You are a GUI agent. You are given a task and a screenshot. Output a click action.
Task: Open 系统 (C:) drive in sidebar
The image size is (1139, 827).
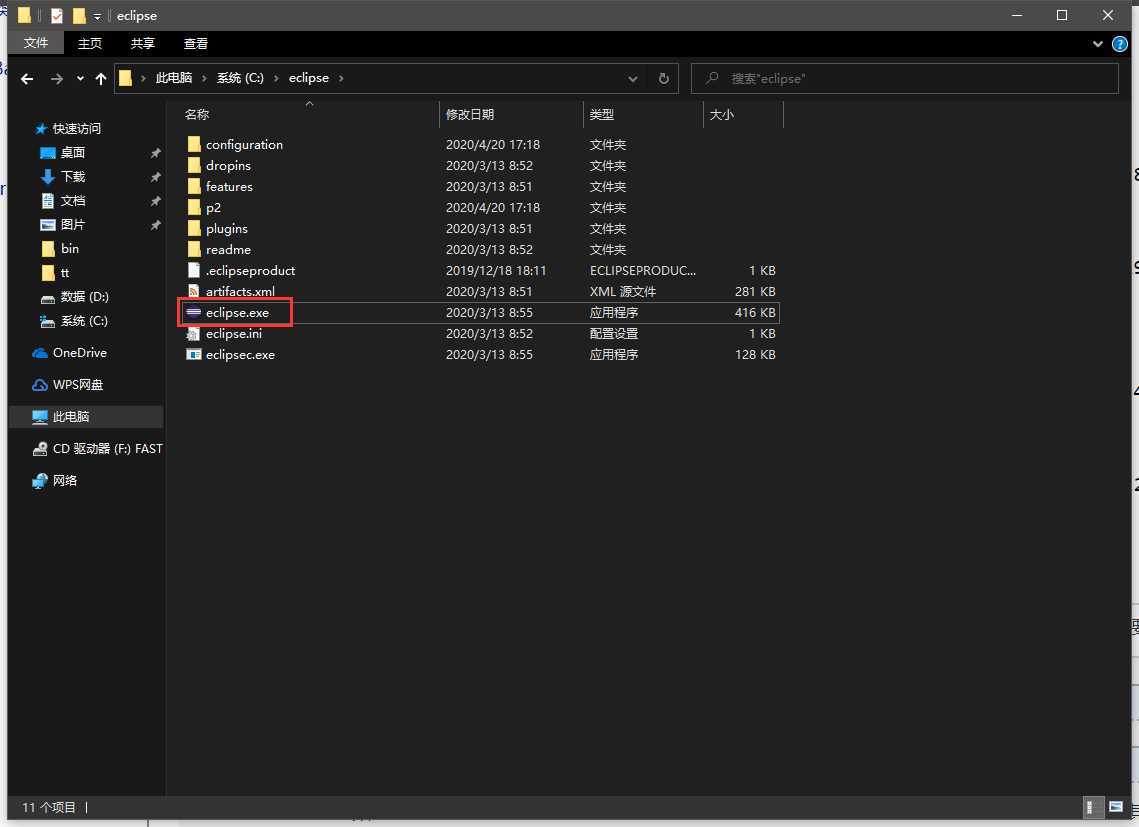click(74, 320)
